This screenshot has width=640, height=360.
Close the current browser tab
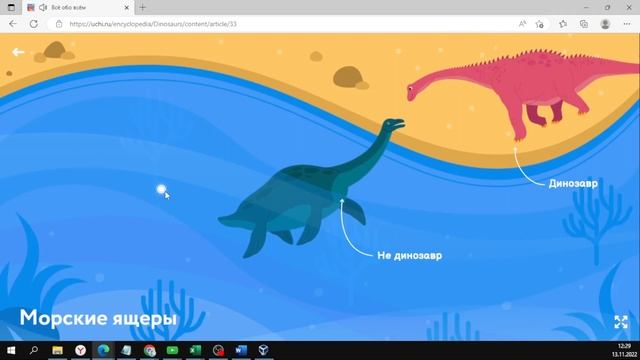pos(127,7)
